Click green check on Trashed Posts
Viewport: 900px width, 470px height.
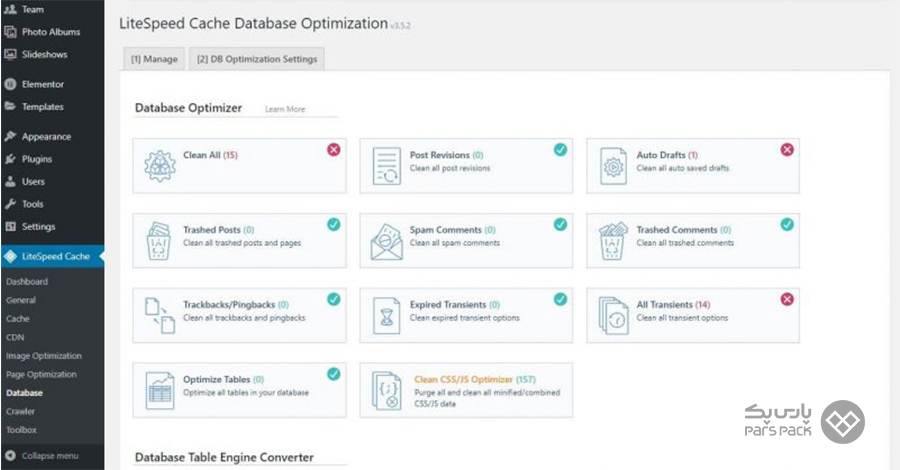(x=333, y=224)
